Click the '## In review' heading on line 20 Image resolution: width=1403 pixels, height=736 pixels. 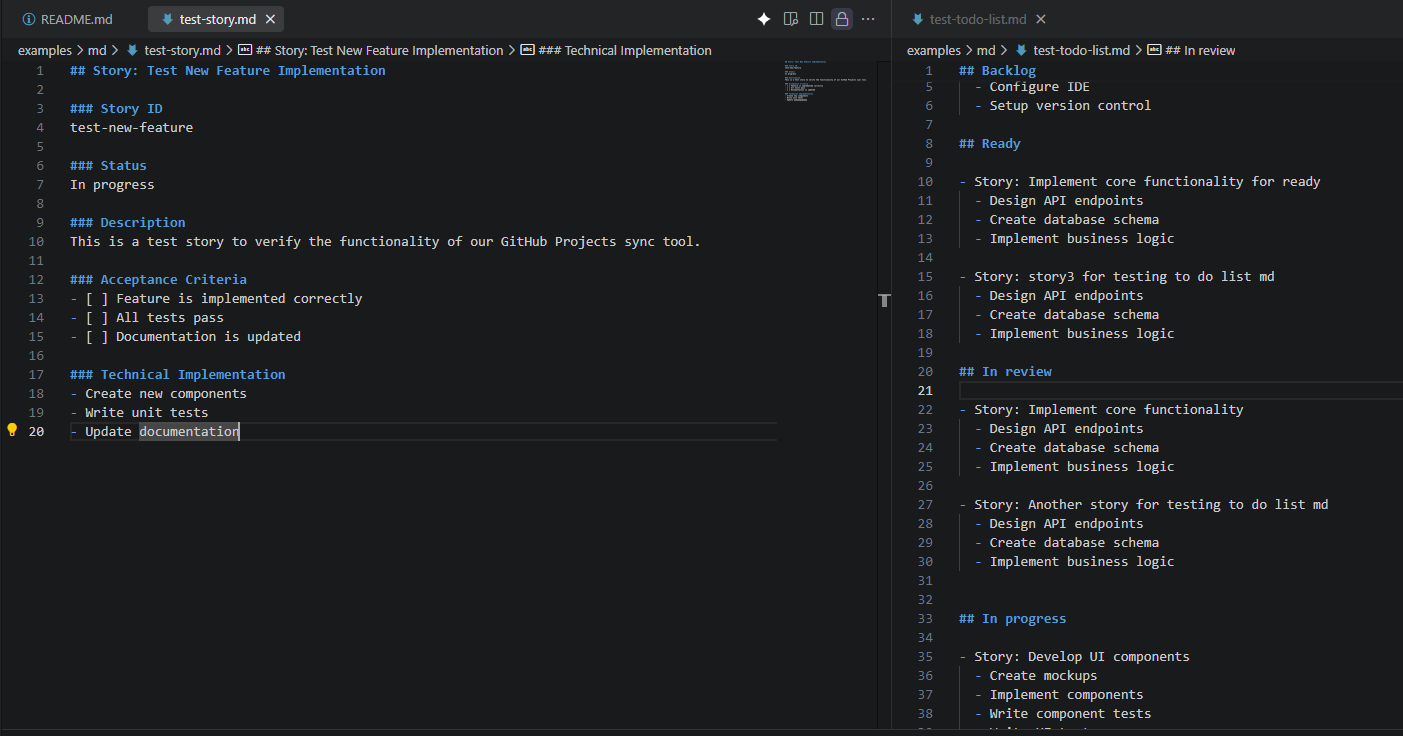(x=1005, y=371)
